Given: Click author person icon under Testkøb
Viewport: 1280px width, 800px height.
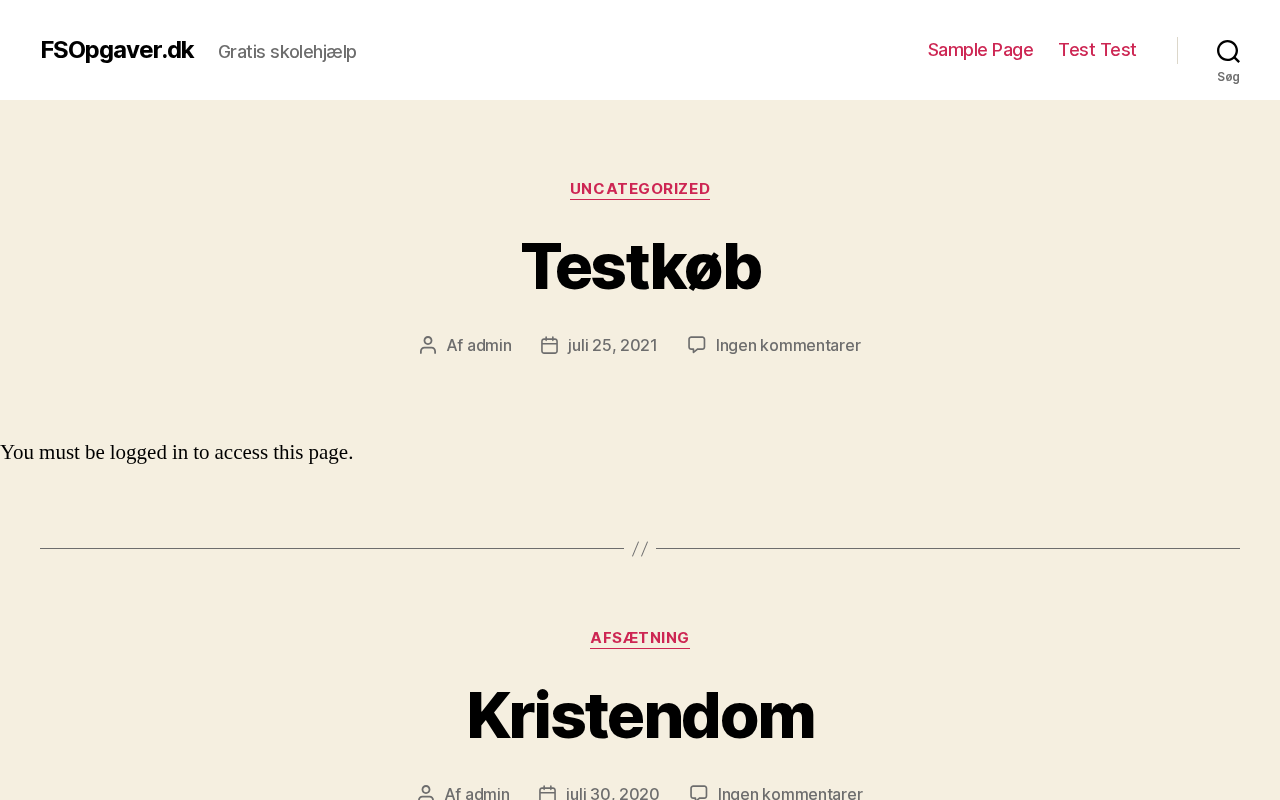Looking at the screenshot, I should (428, 345).
